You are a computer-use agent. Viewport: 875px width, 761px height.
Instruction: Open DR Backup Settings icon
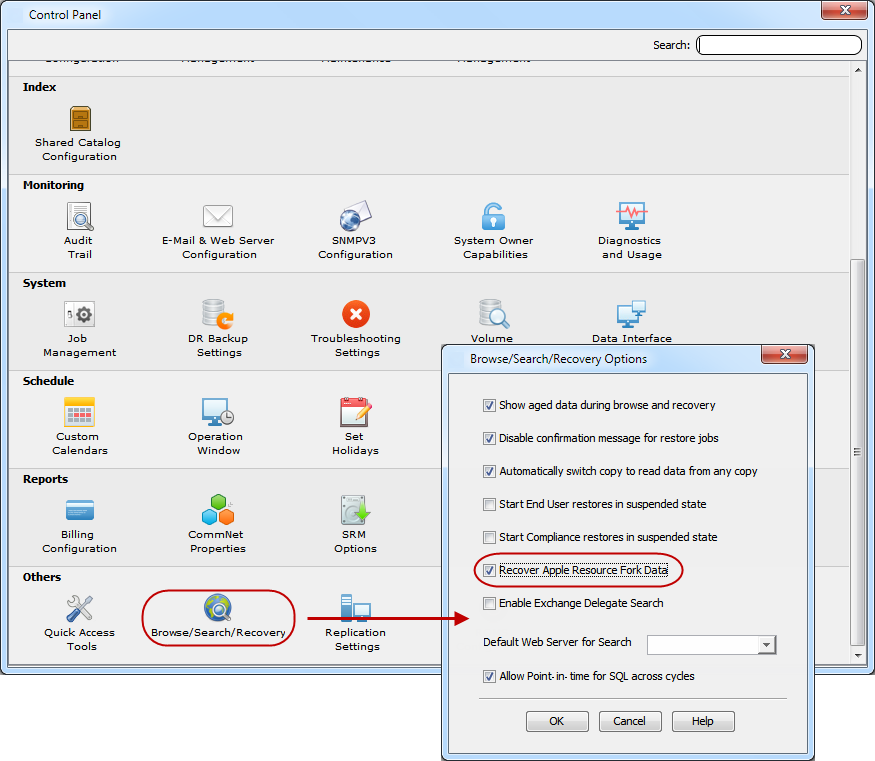pos(218,314)
